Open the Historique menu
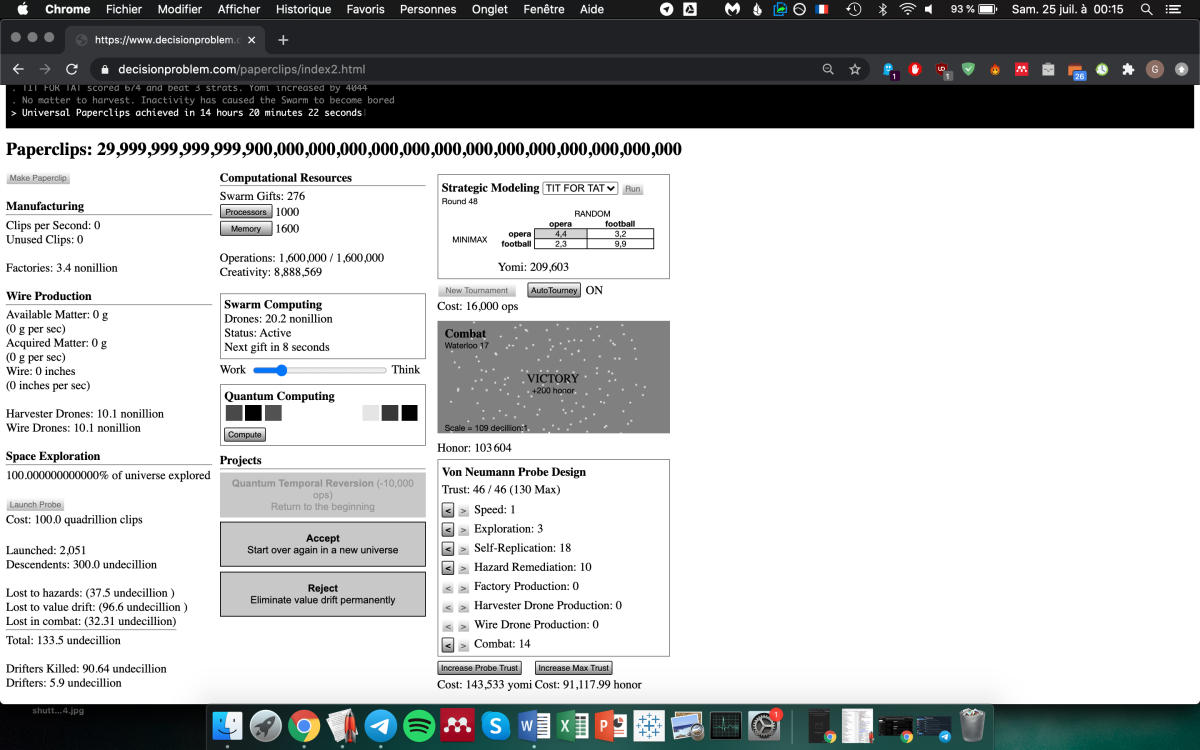1200x750 pixels. pyautogui.click(x=303, y=9)
